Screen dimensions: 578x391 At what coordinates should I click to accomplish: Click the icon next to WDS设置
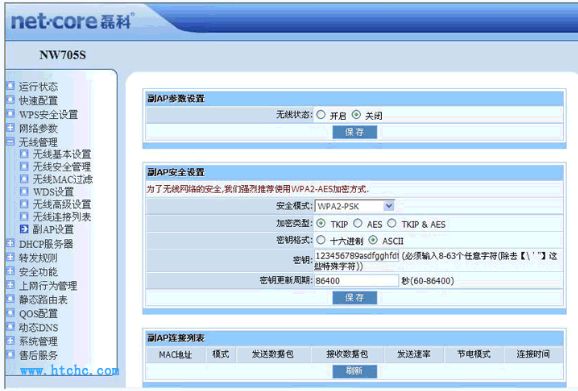tap(24, 191)
